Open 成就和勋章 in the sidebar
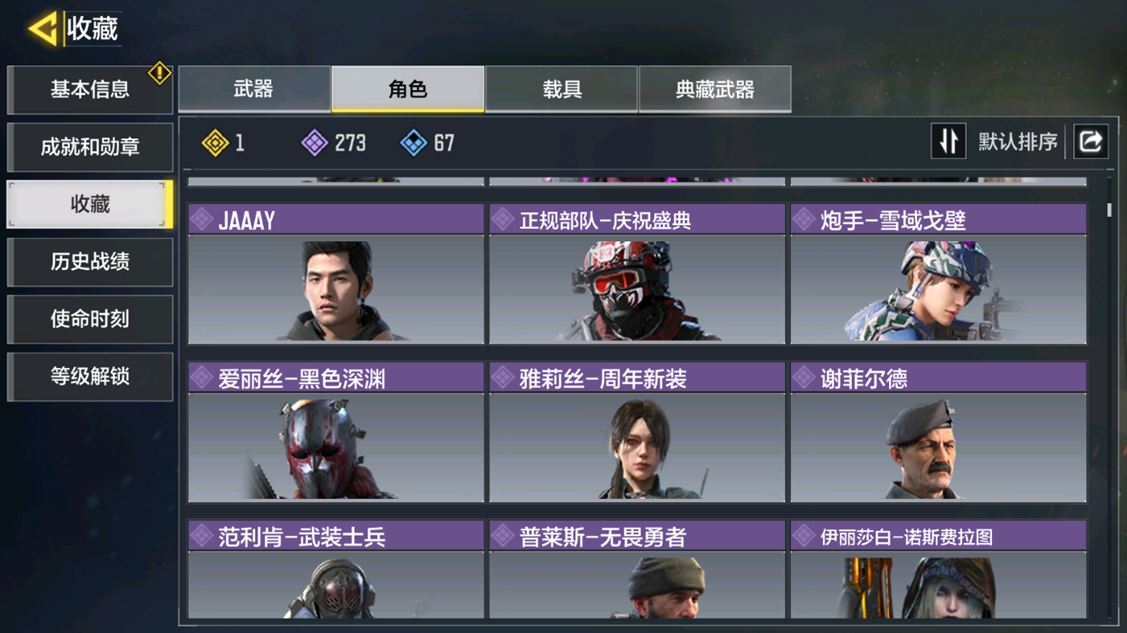 (x=90, y=147)
